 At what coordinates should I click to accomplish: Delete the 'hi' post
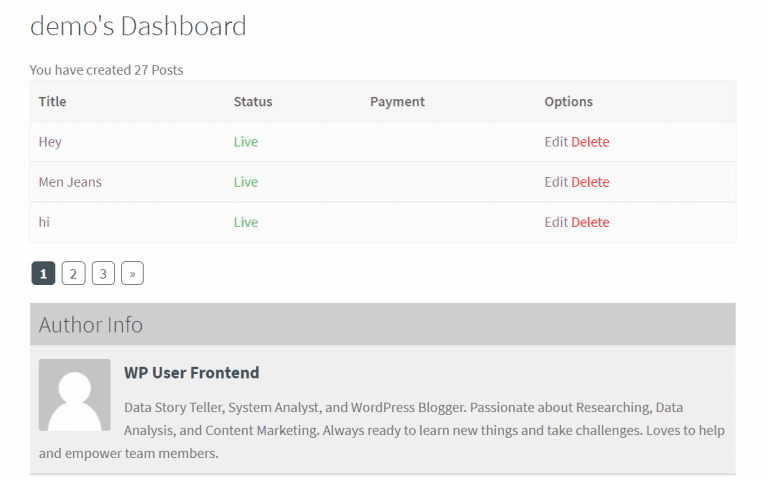tap(590, 222)
